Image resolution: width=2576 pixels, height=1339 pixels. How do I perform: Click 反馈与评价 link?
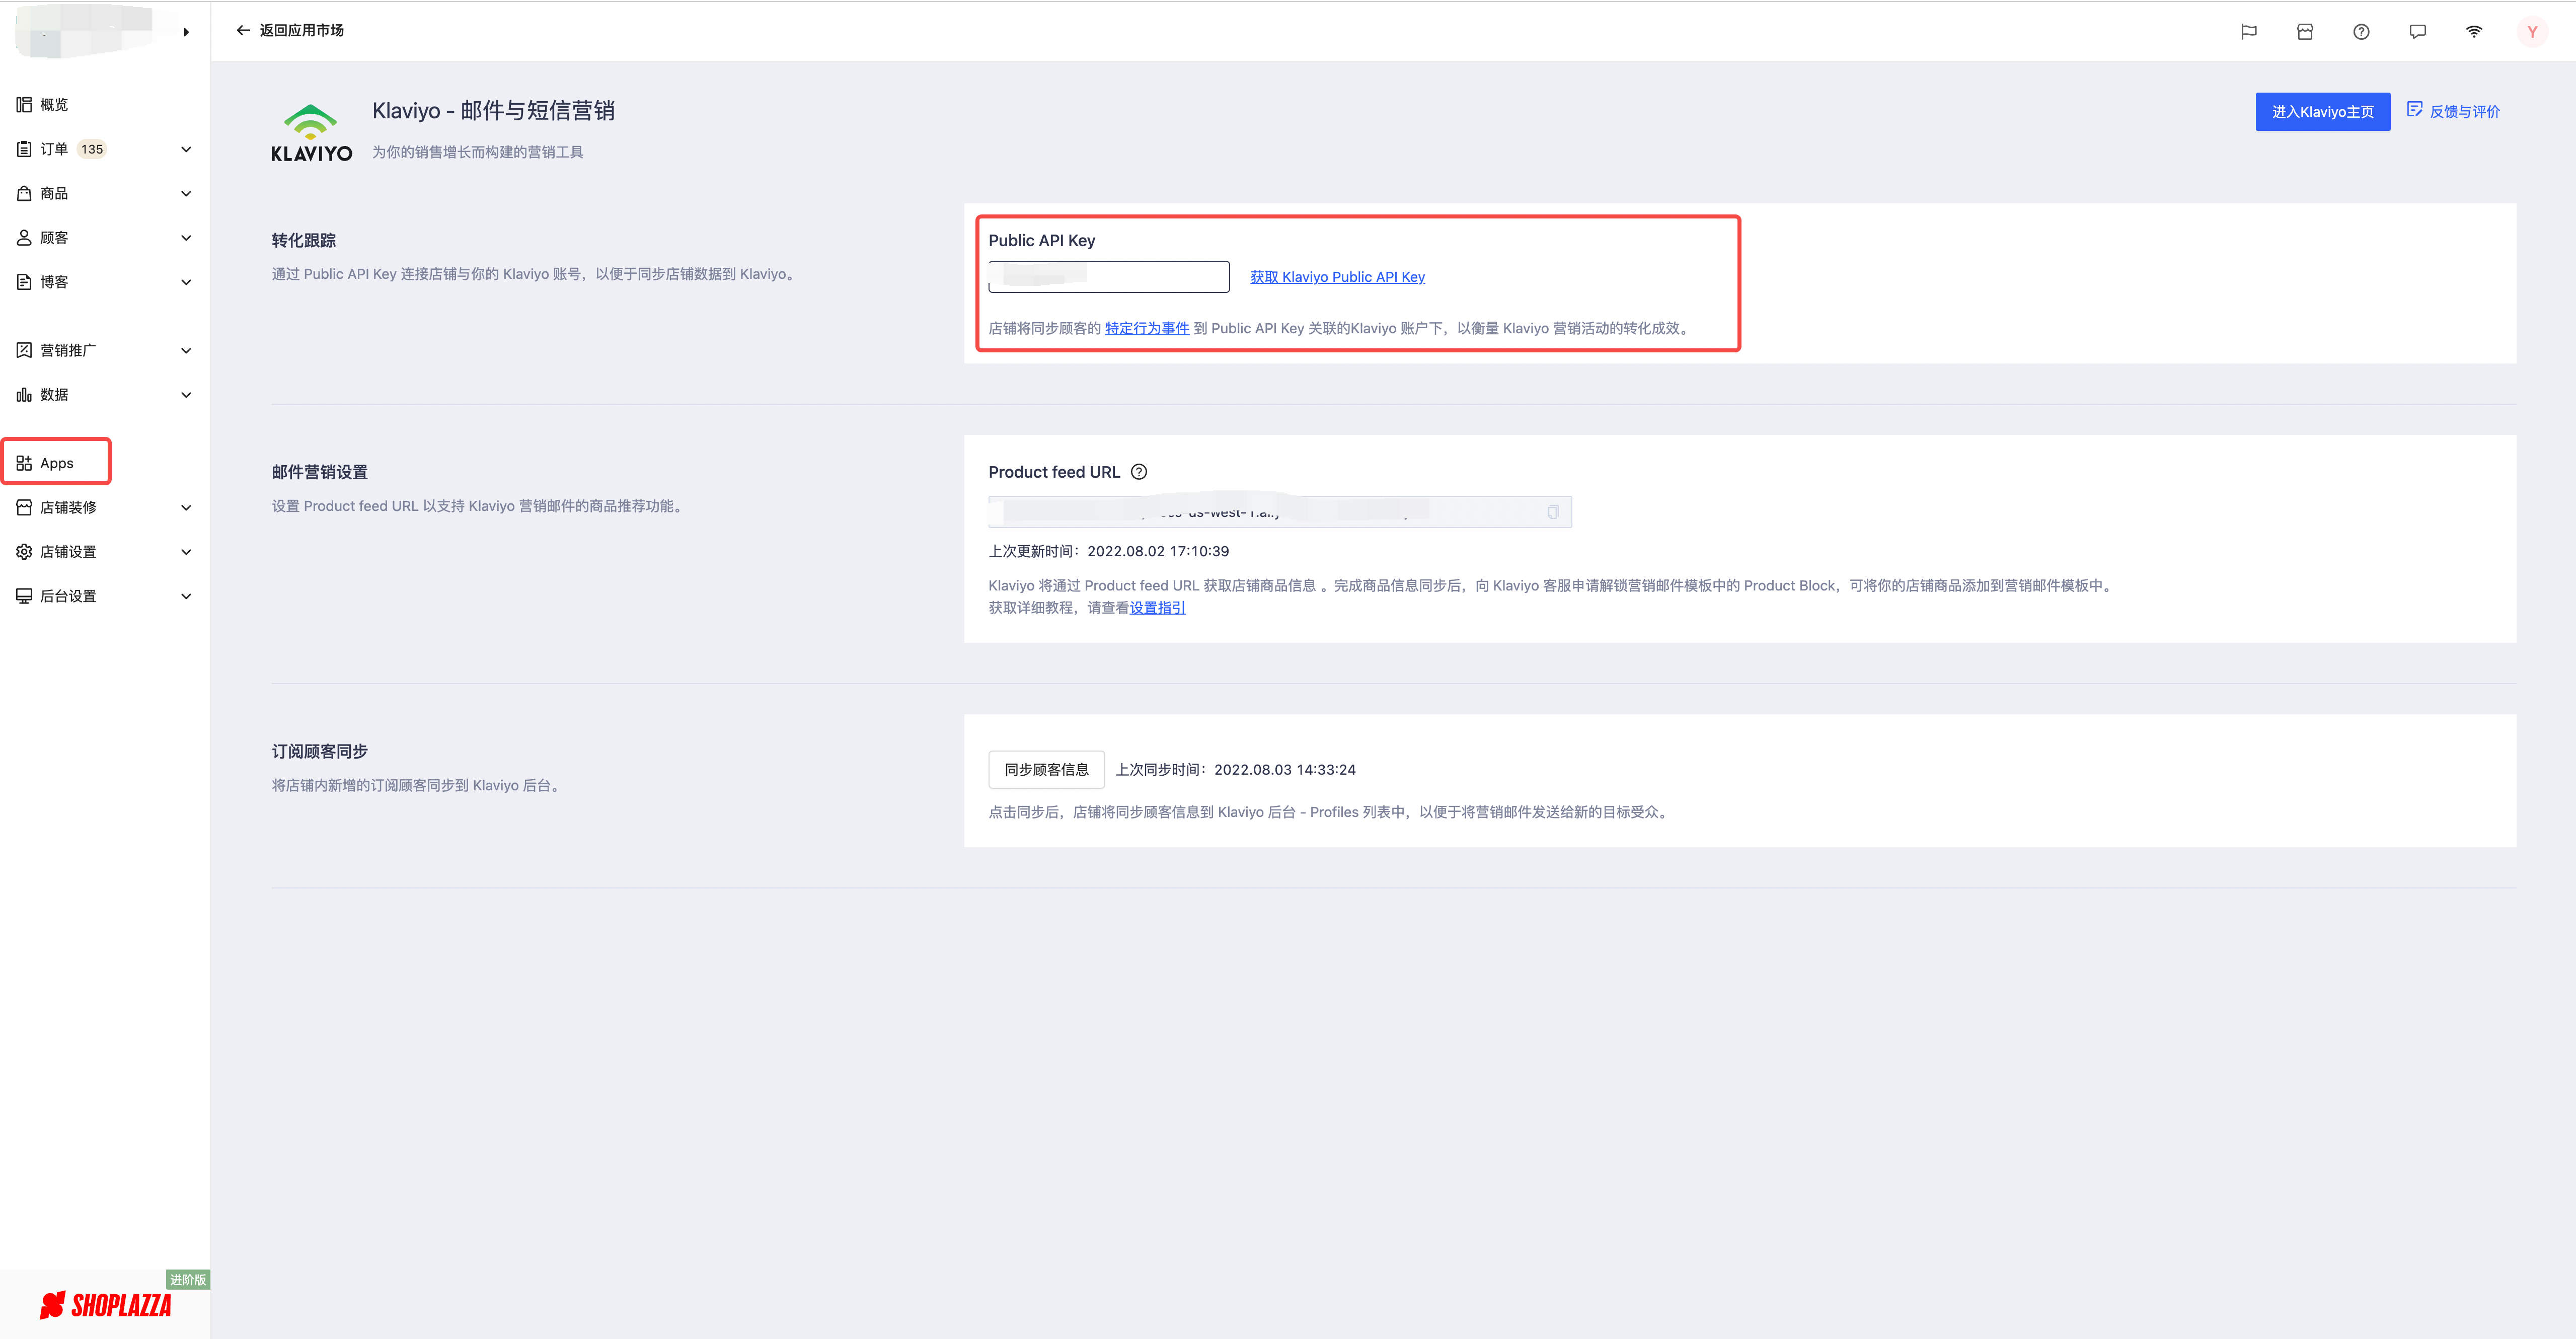tap(2464, 111)
